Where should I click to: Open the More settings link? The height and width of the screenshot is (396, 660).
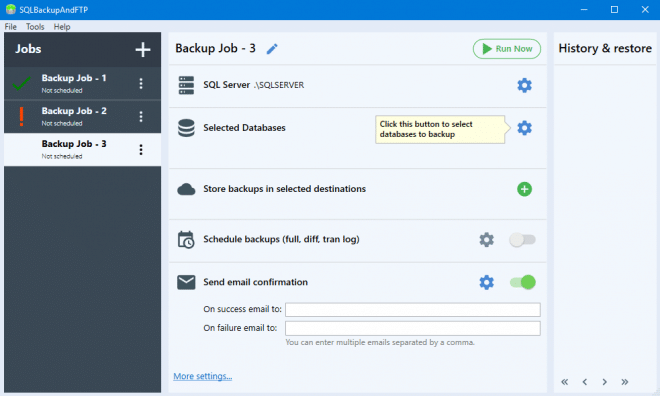(202, 376)
